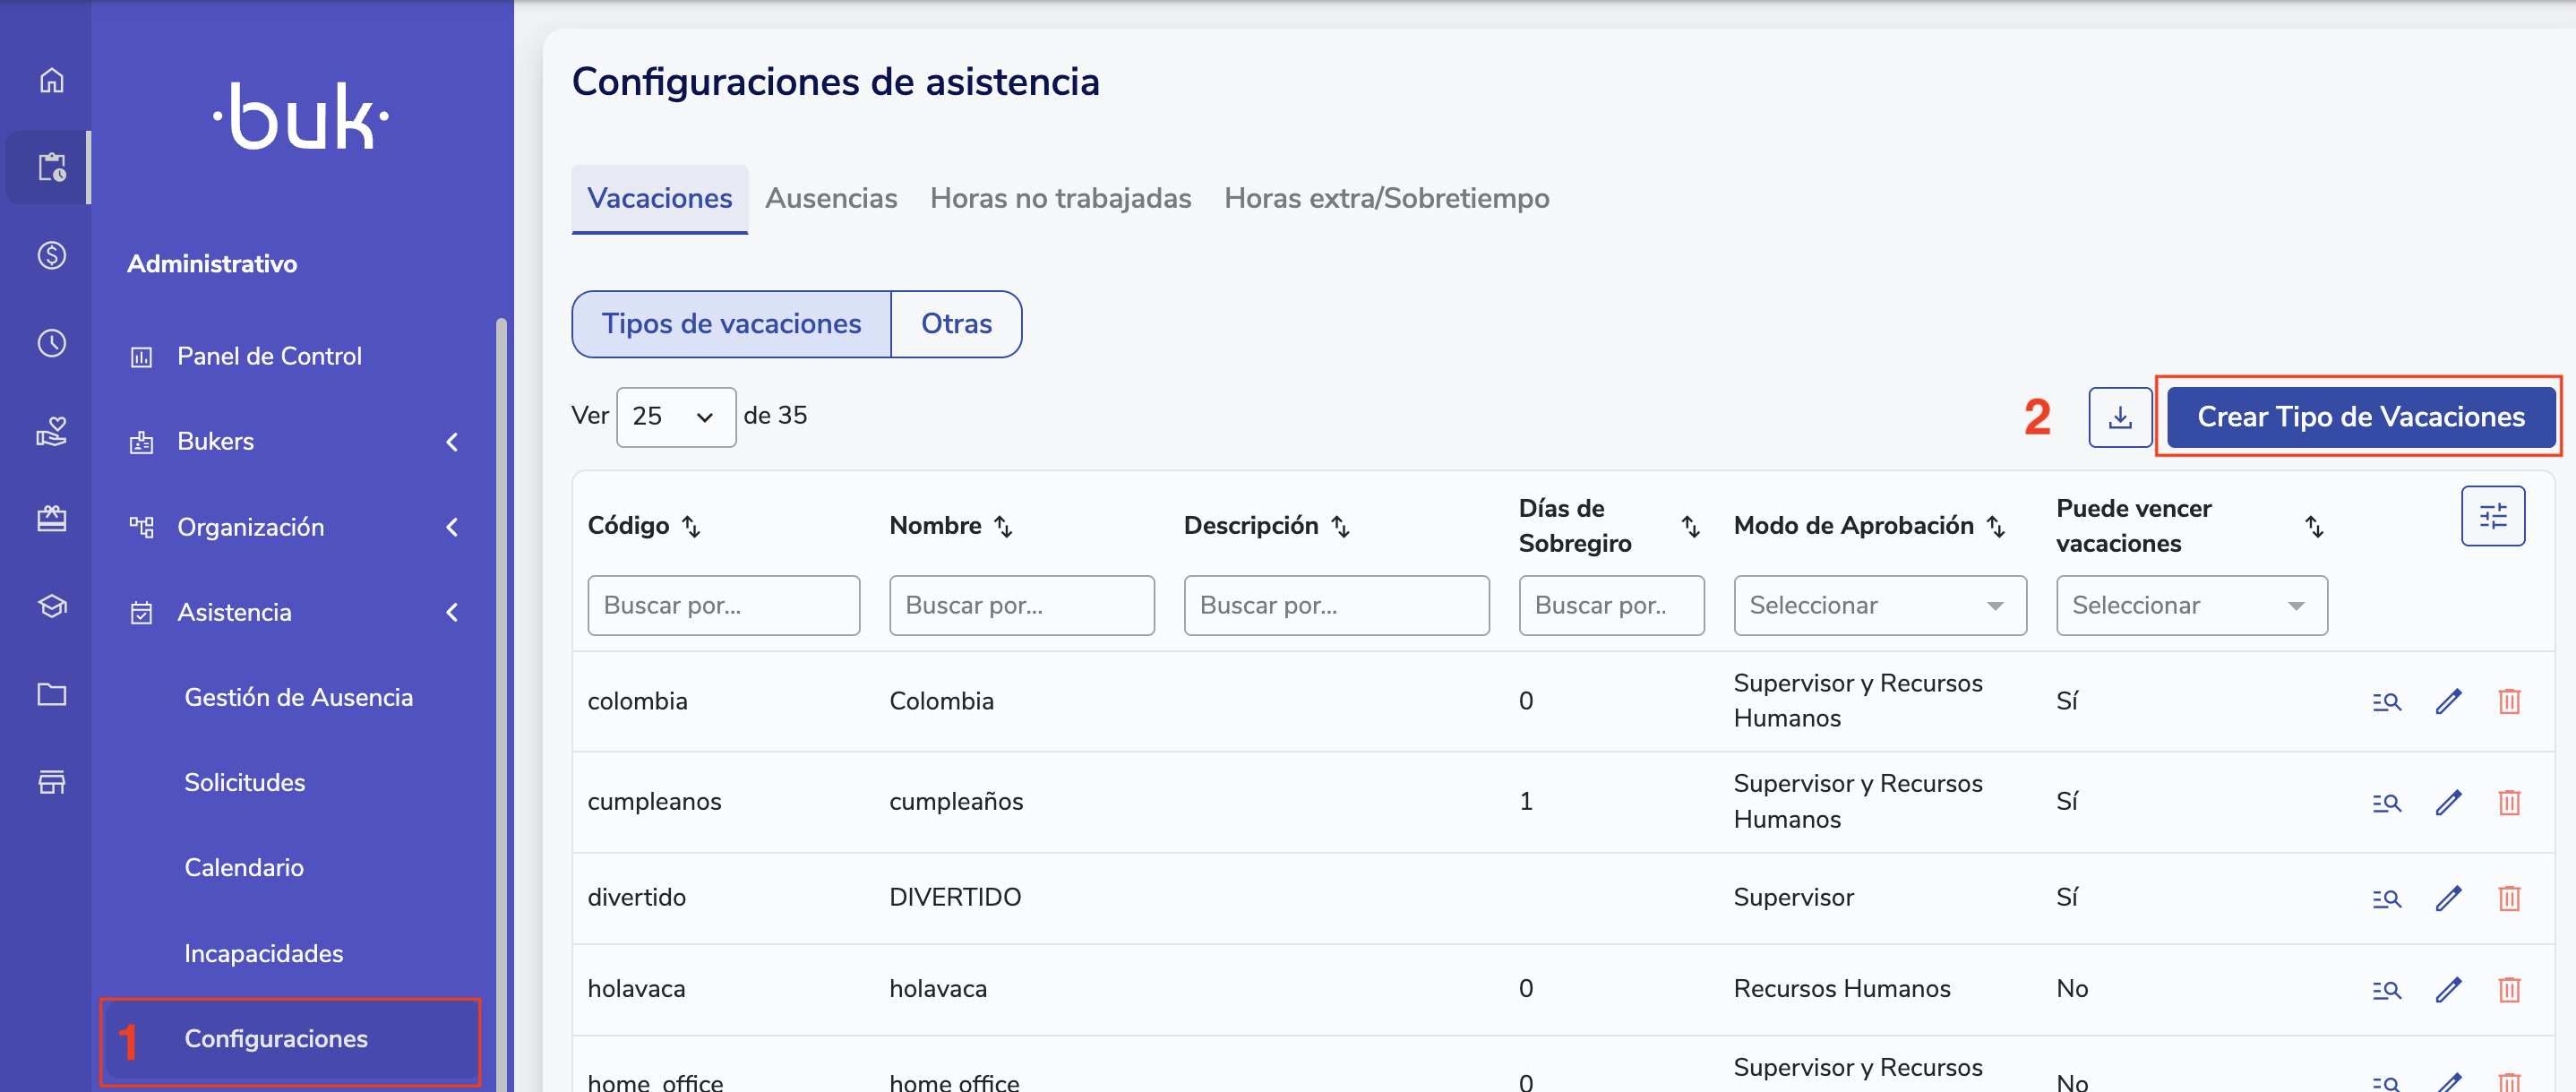Select the Tipos de vacaciones toggle
This screenshot has width=2576, height=1092.
[731, 324]
